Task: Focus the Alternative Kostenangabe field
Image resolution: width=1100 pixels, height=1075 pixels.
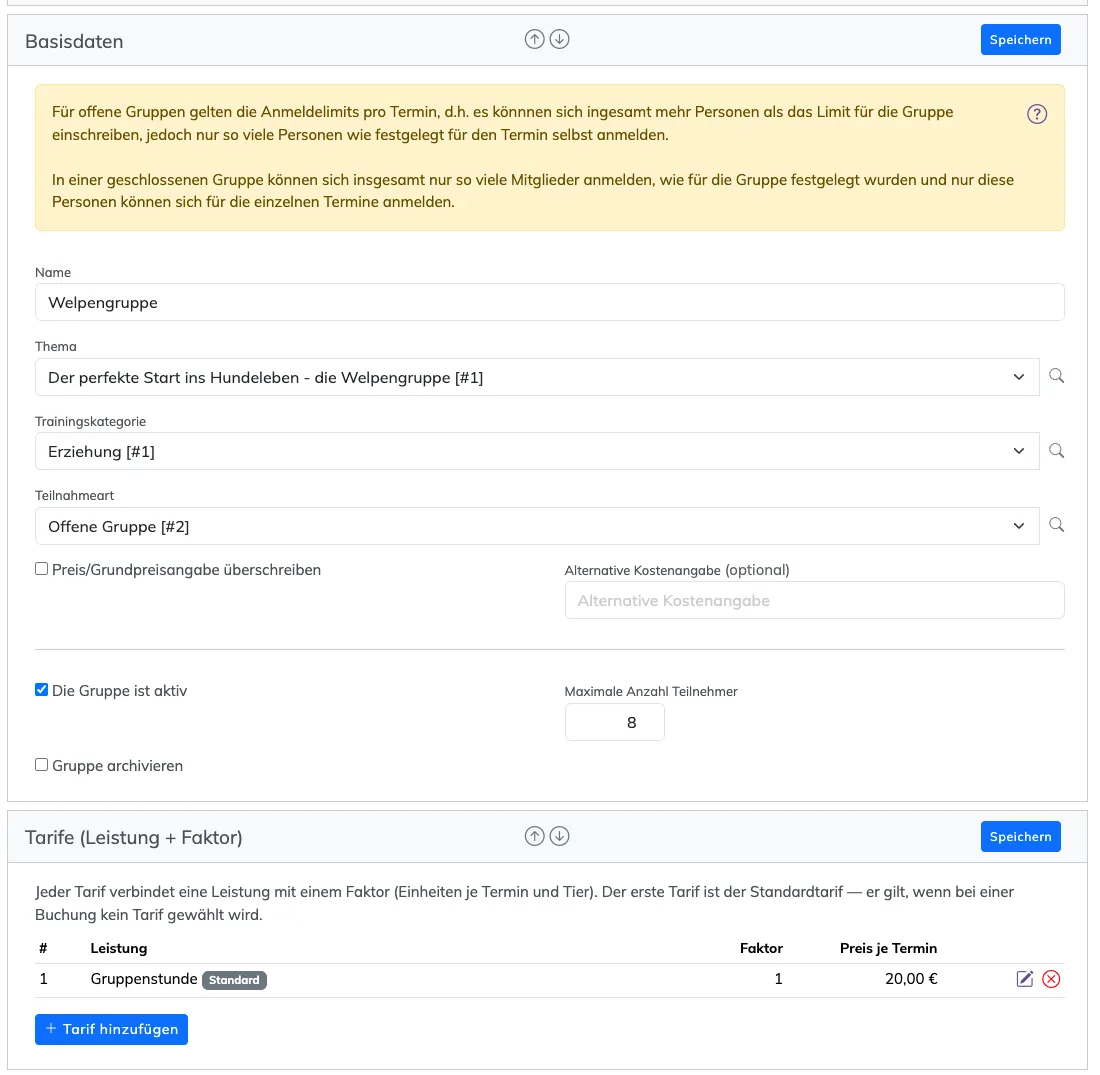Action: tap(814, 601)
